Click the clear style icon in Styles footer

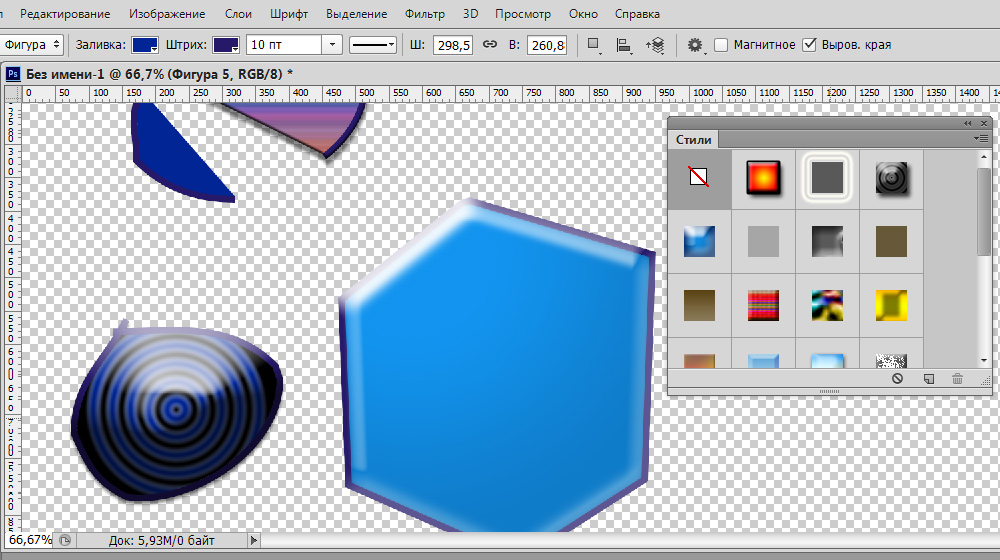point(897,379)
